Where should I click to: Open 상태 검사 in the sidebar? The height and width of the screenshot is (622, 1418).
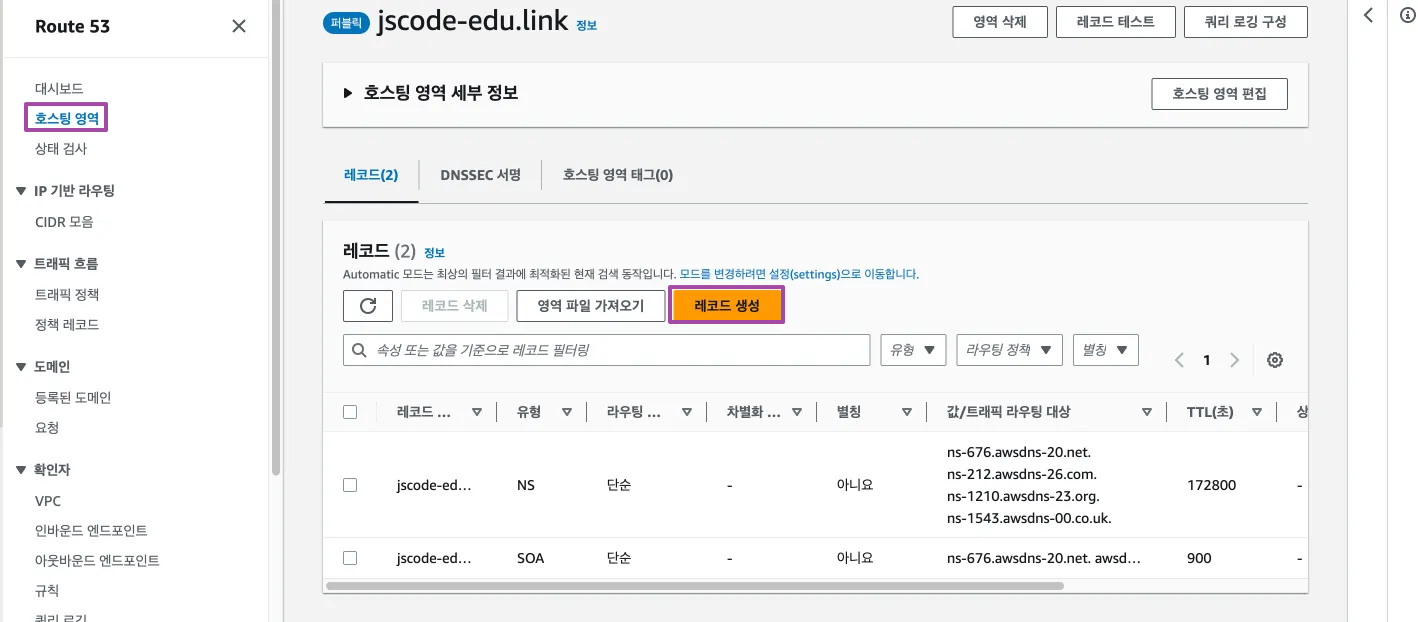point(61,148)
